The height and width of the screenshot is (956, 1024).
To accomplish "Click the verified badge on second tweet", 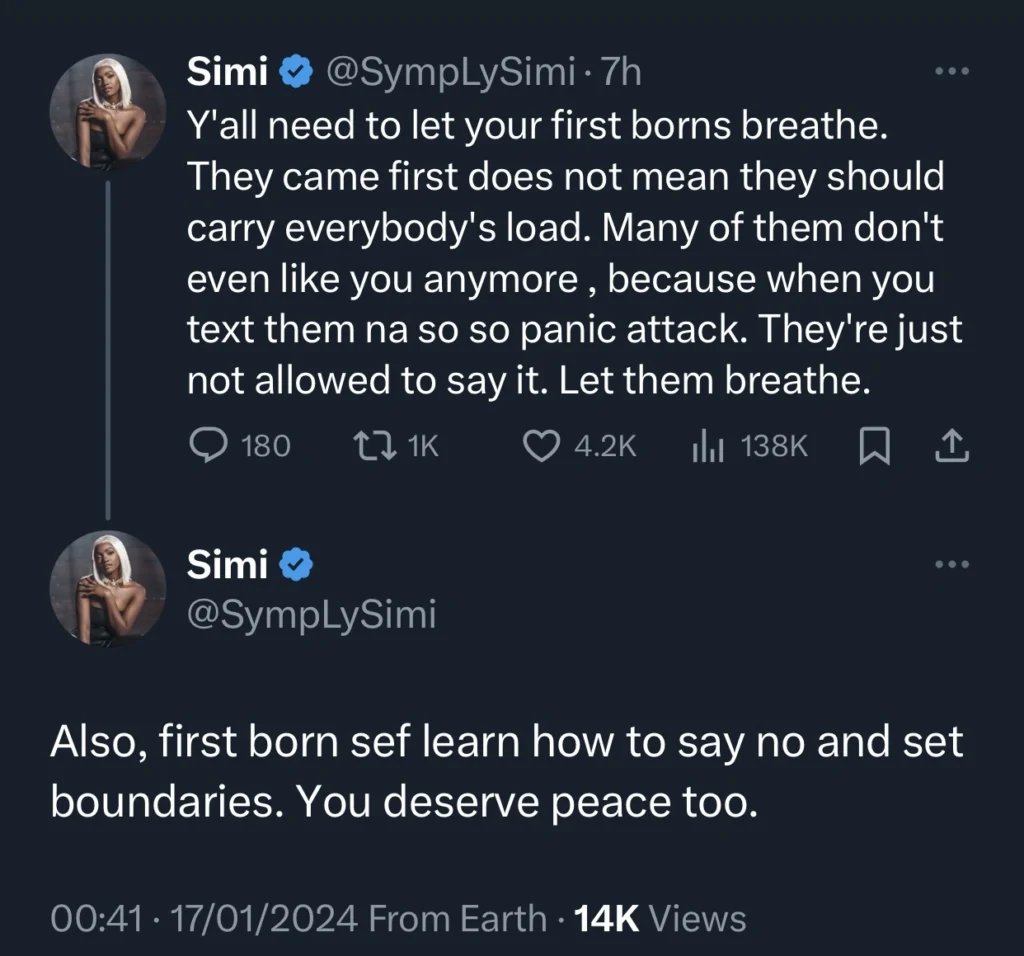I will pyautogui.click(x=294, y=566).
